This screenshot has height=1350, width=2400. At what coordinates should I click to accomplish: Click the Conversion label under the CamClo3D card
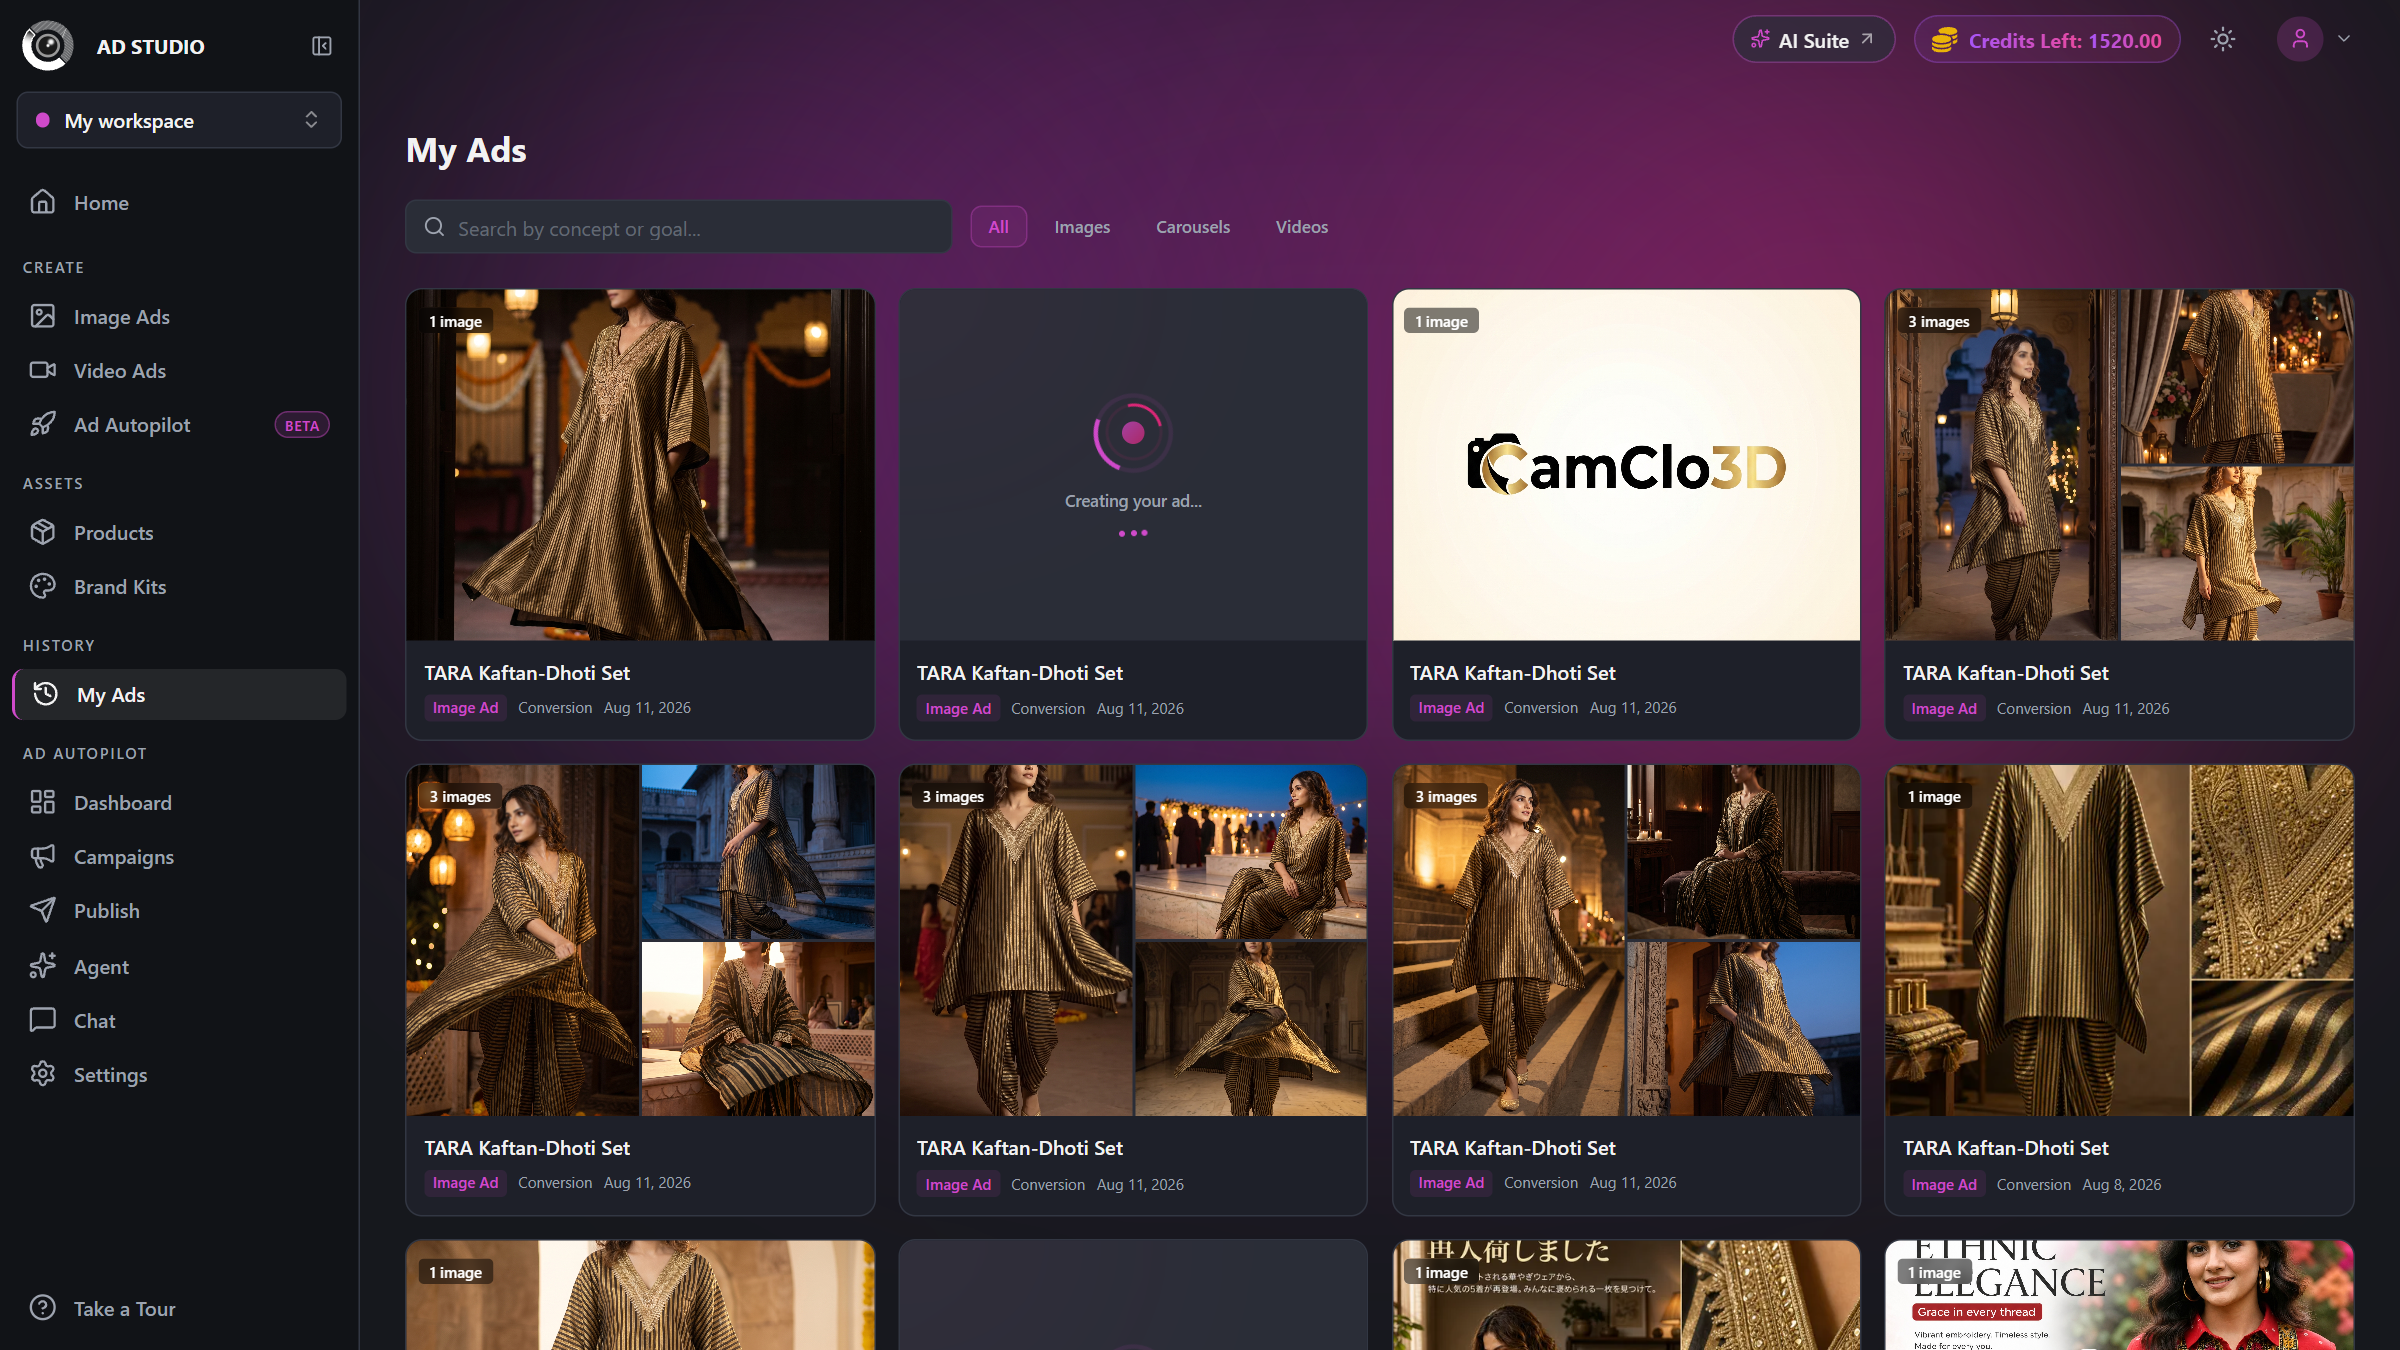click(x=1541, y=708)
